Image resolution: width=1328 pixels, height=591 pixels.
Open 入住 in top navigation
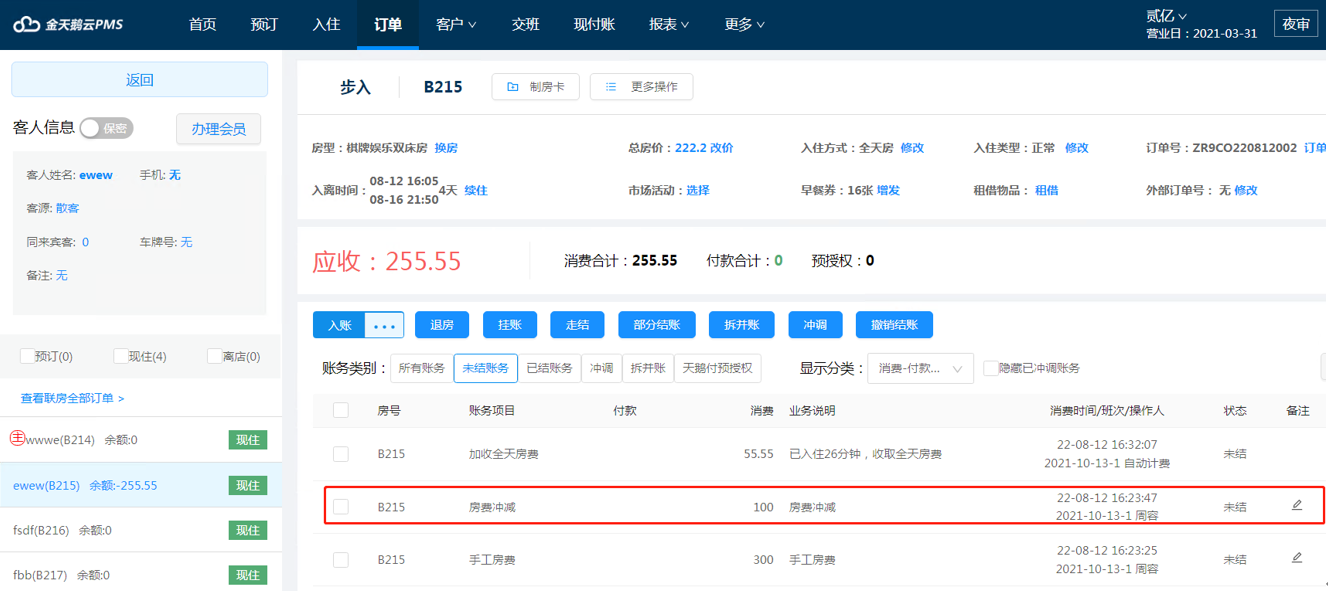point(326,24)
